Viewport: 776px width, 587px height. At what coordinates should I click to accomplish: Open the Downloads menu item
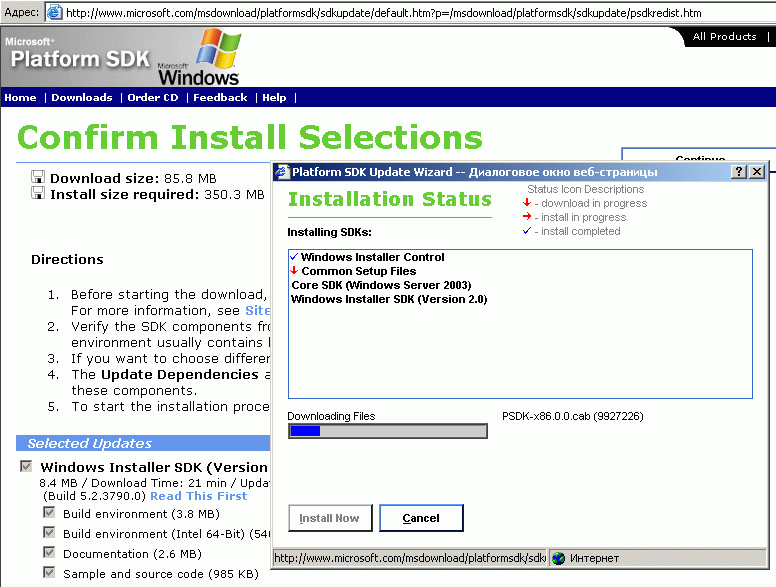[82, 98]
